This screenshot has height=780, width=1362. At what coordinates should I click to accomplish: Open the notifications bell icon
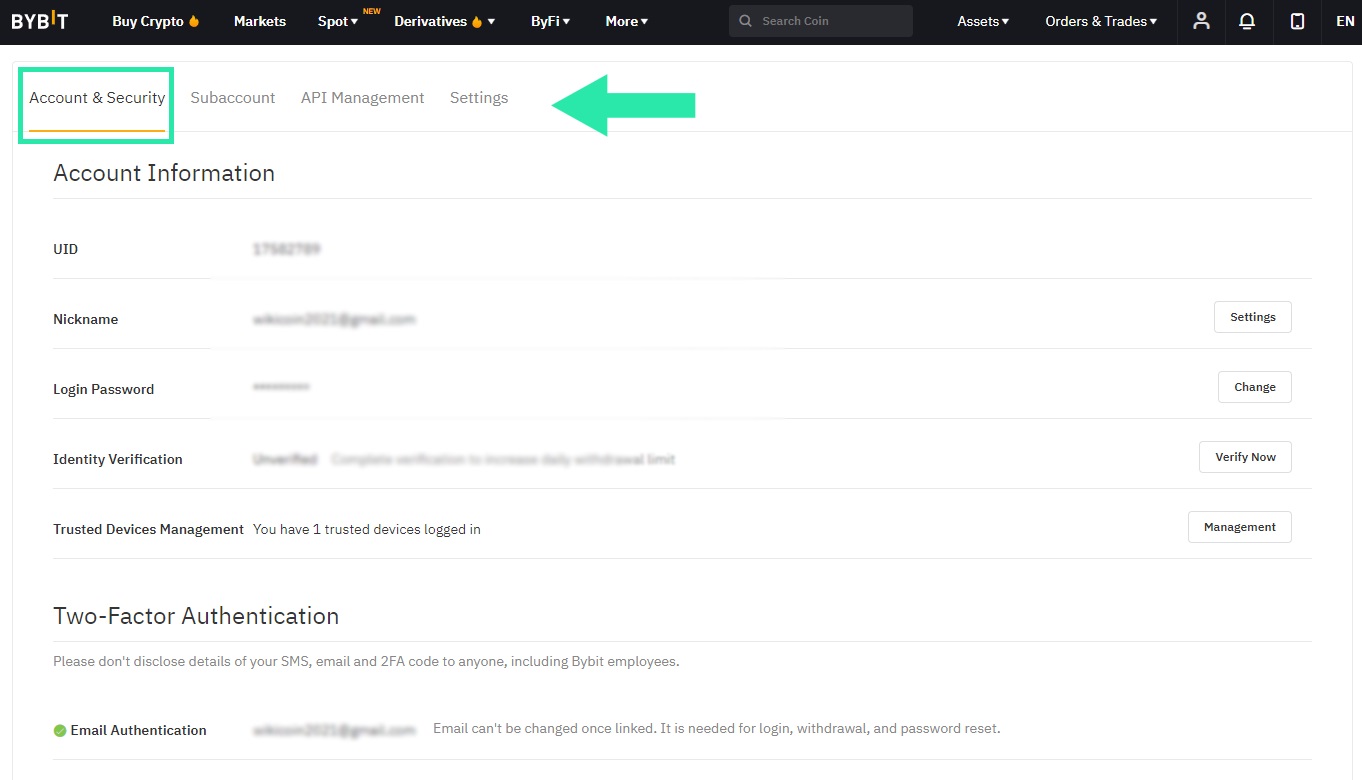(x=1247, y=21)
